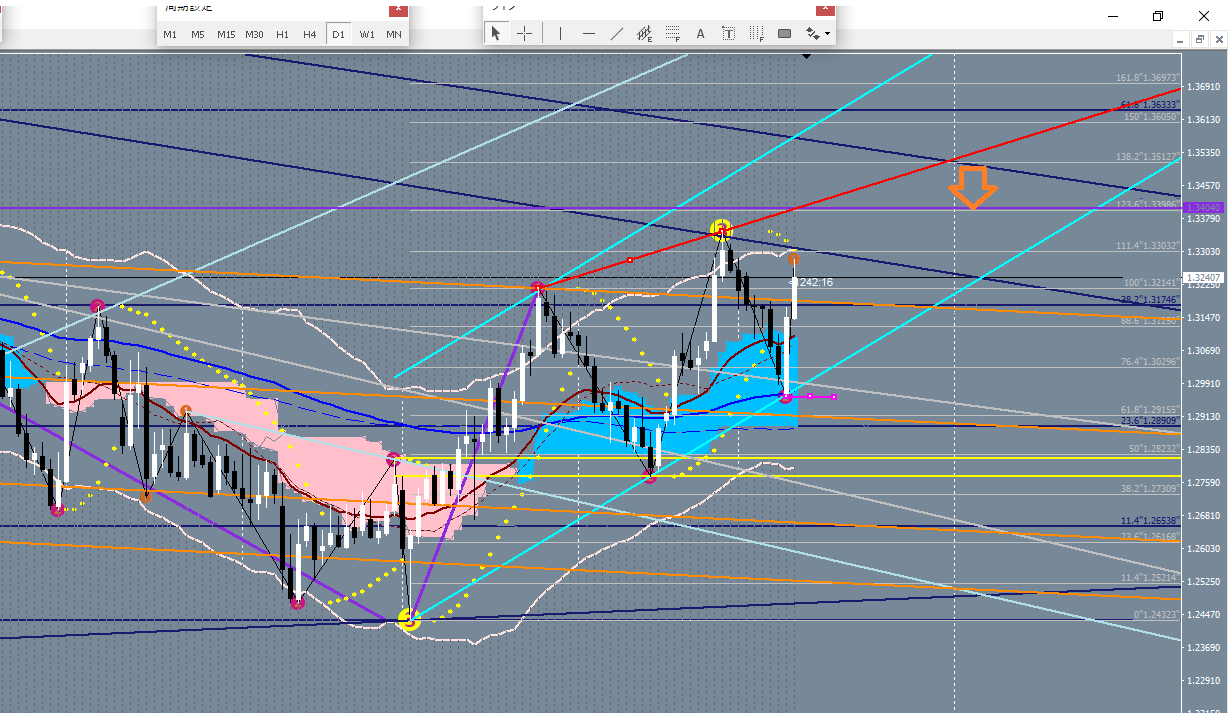Viewport: 1228px width, 713px height.
Task: Switch chart to M15 timeframe
Action: click(x=226, y=34)
